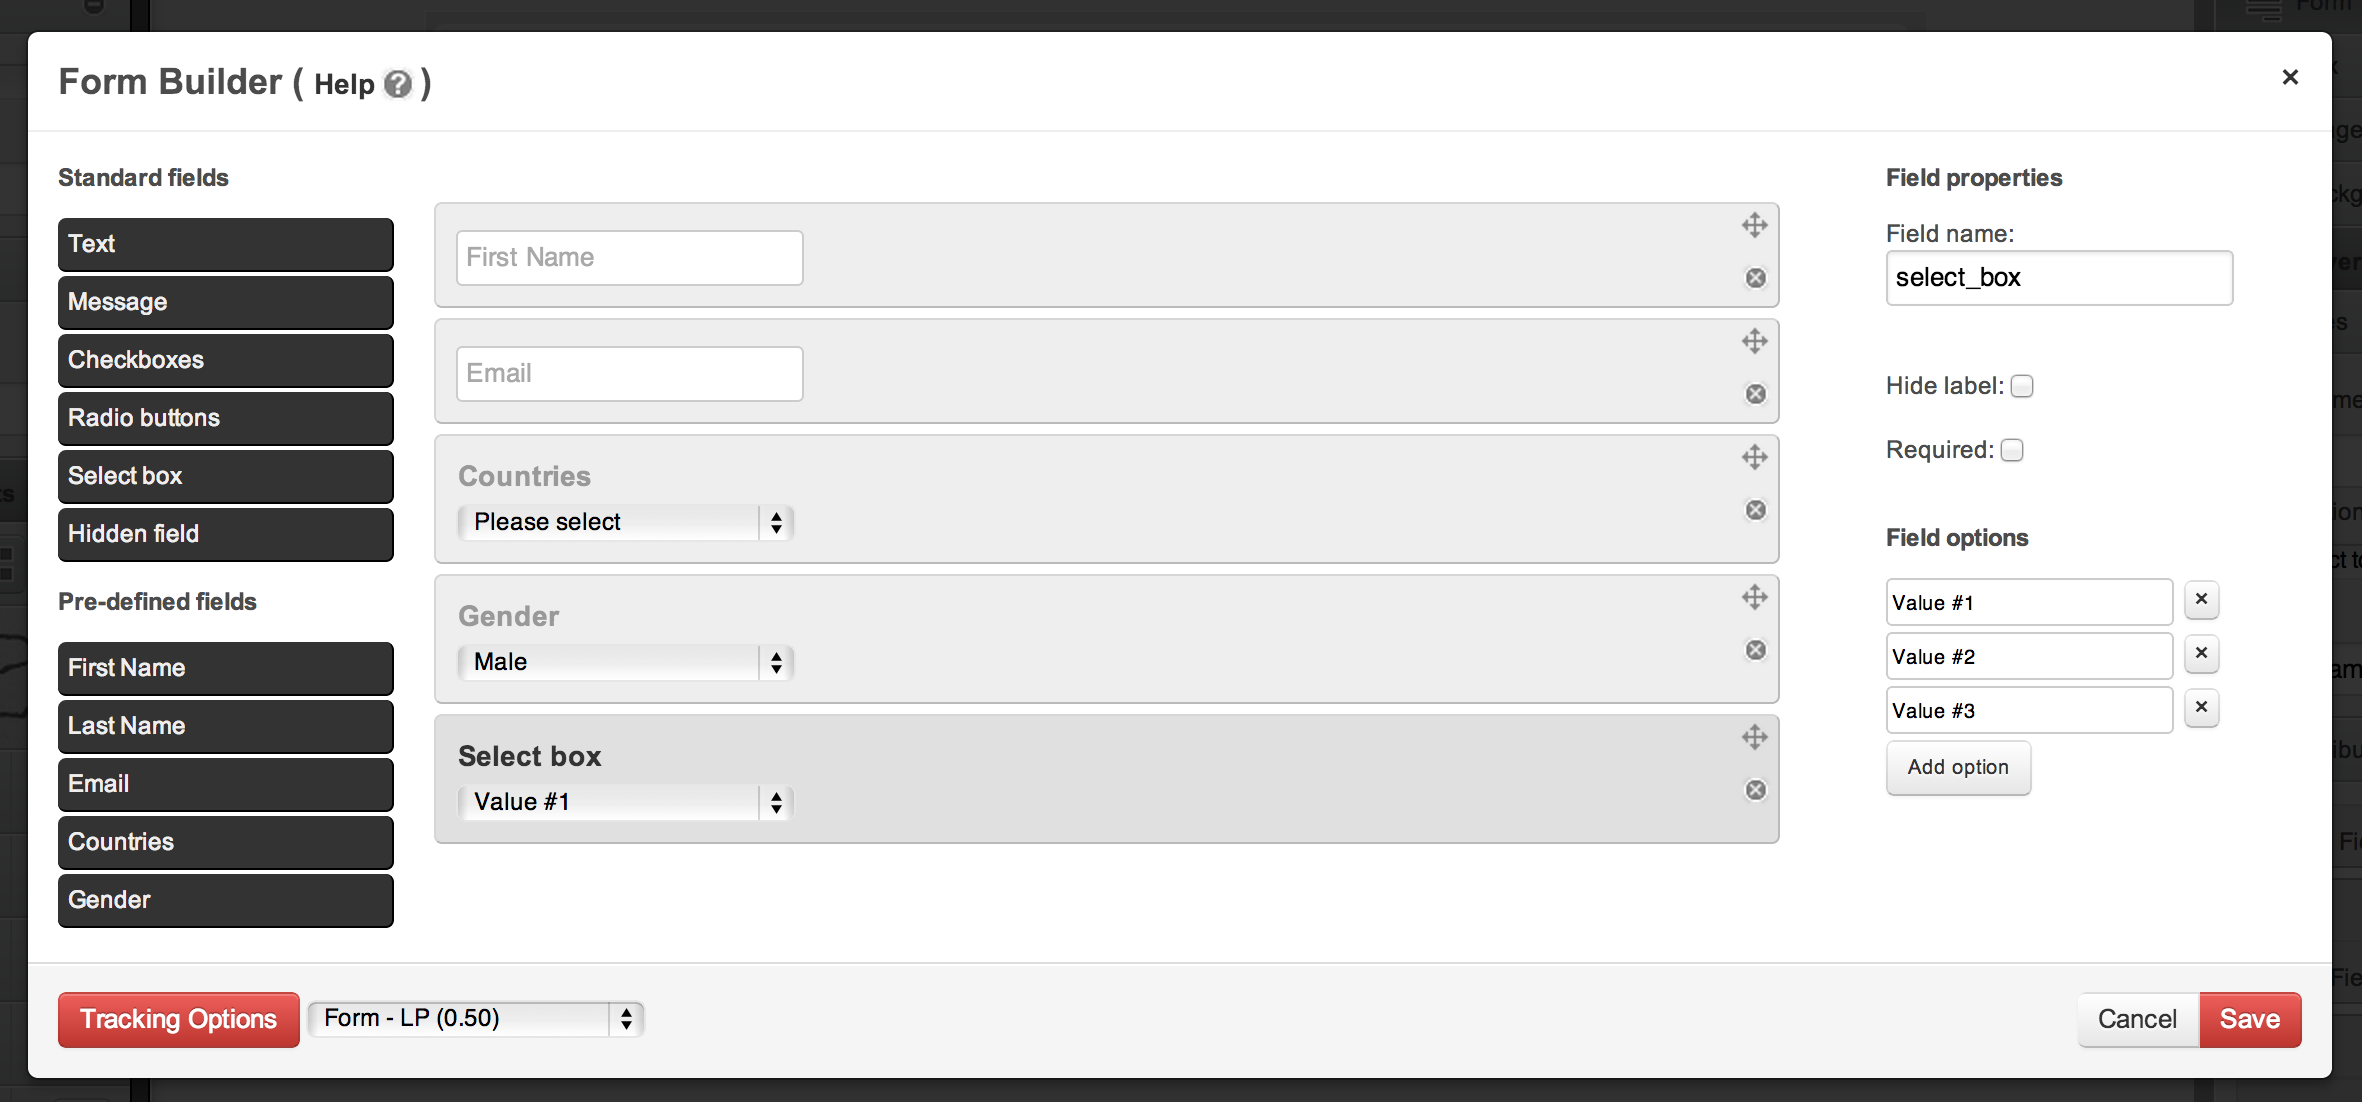
Task: Open Tracking Options
Action: click(x=178, y=1019)
